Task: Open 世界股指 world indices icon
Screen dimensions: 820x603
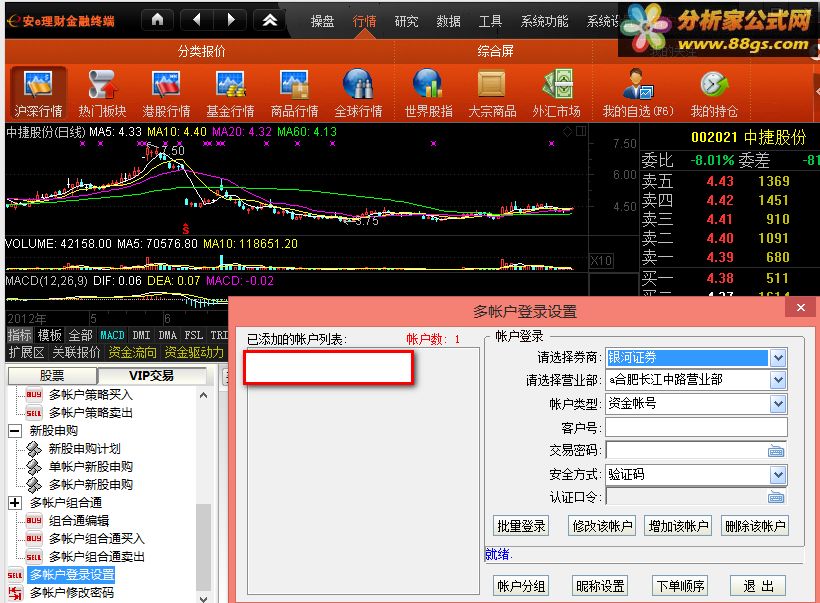Action: point(428,92)
